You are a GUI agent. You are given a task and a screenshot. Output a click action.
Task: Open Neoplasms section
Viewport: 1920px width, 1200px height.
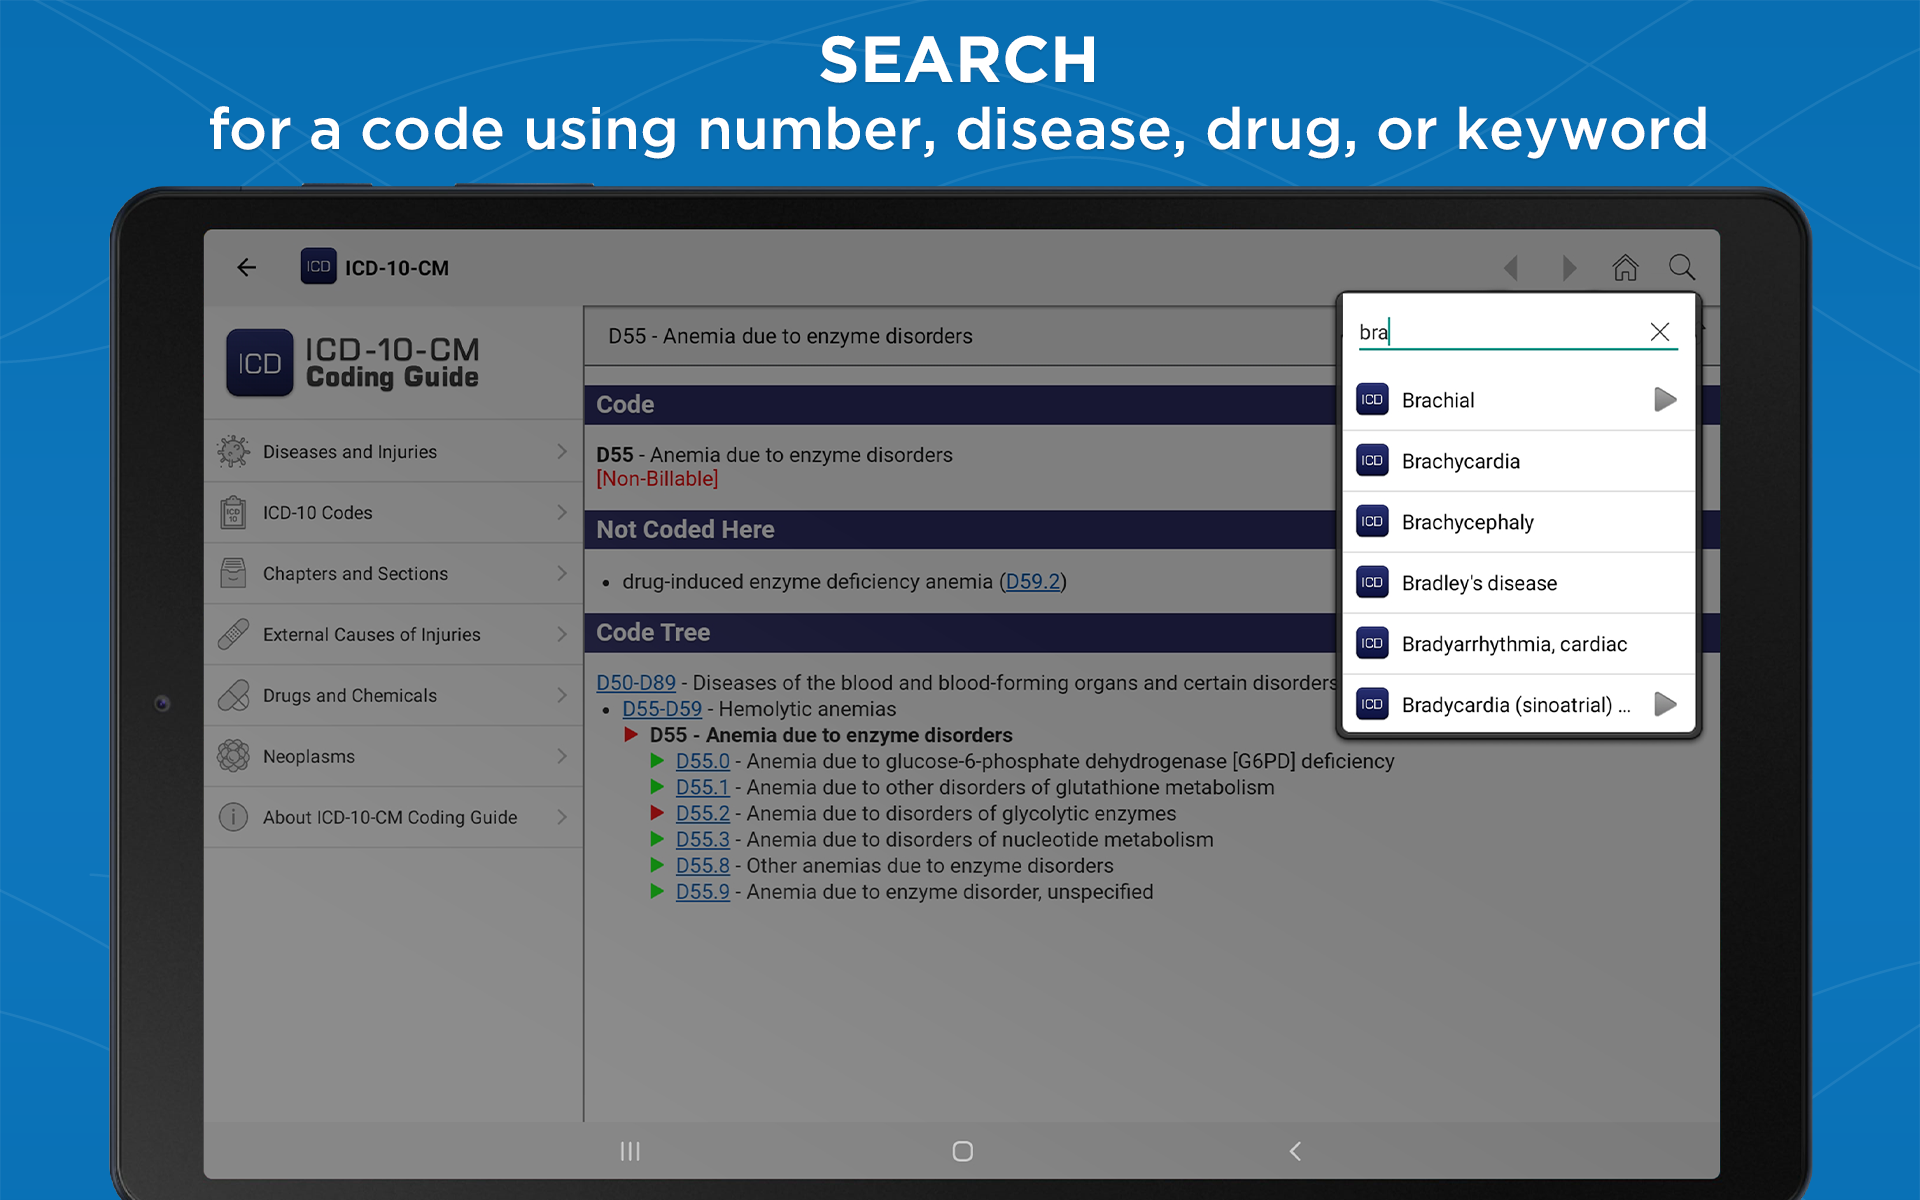tap(393, 757)
